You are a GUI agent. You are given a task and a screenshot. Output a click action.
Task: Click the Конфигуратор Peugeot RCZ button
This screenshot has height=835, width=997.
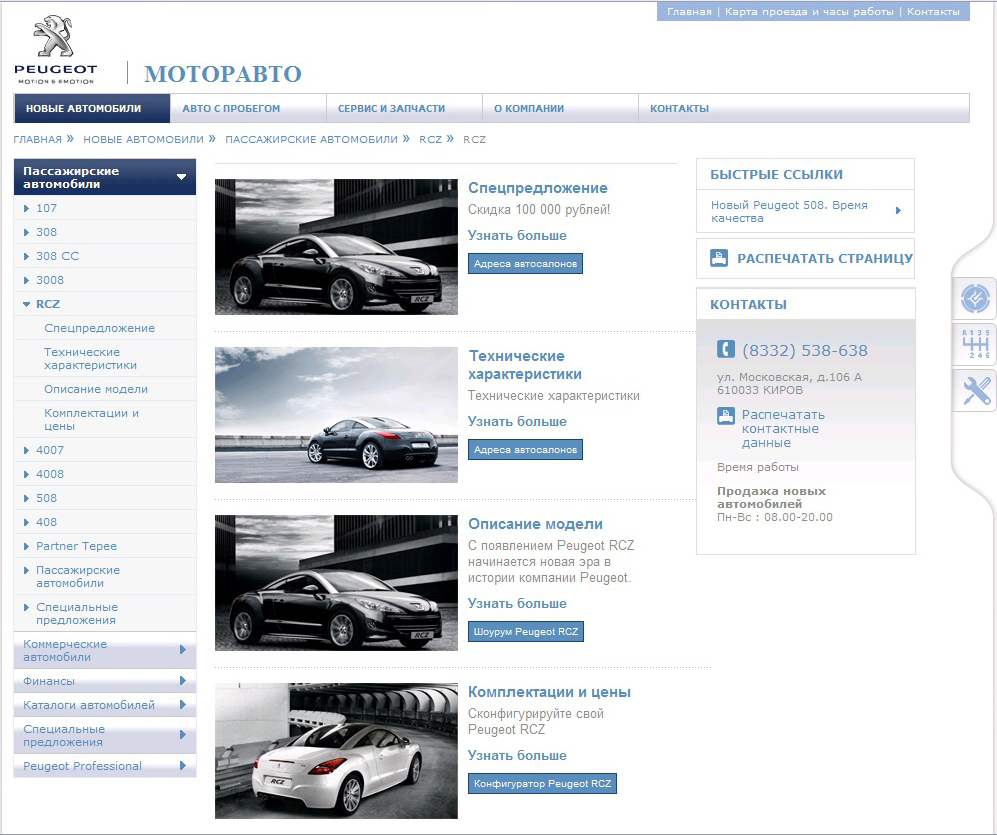tap(542, 784)
